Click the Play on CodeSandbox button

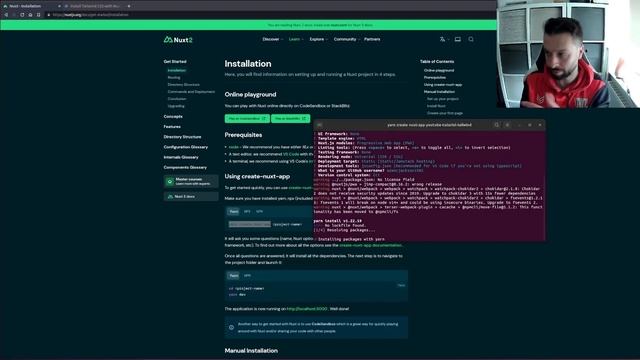pos(247,118)
